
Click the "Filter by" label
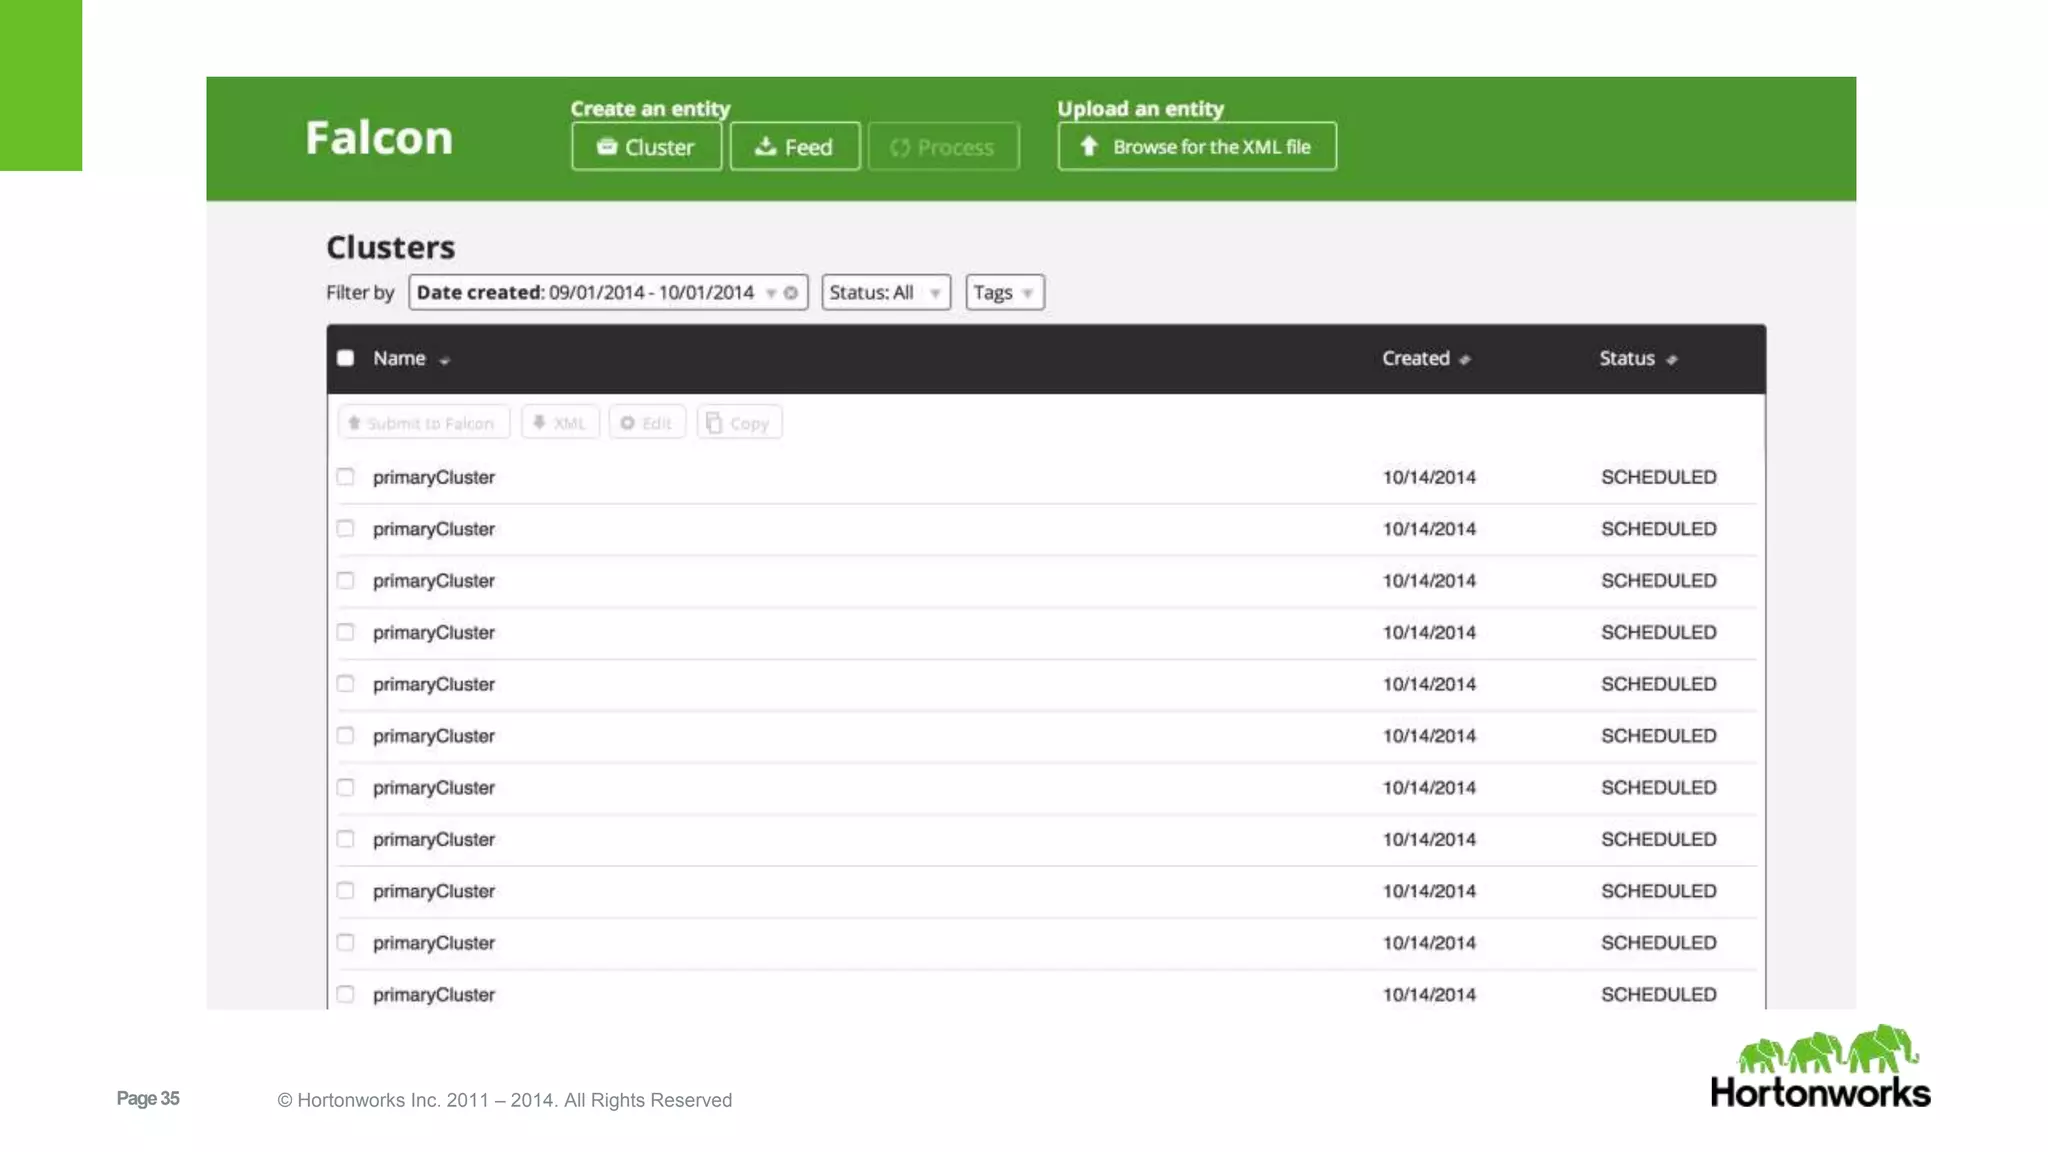click(360, 293)
